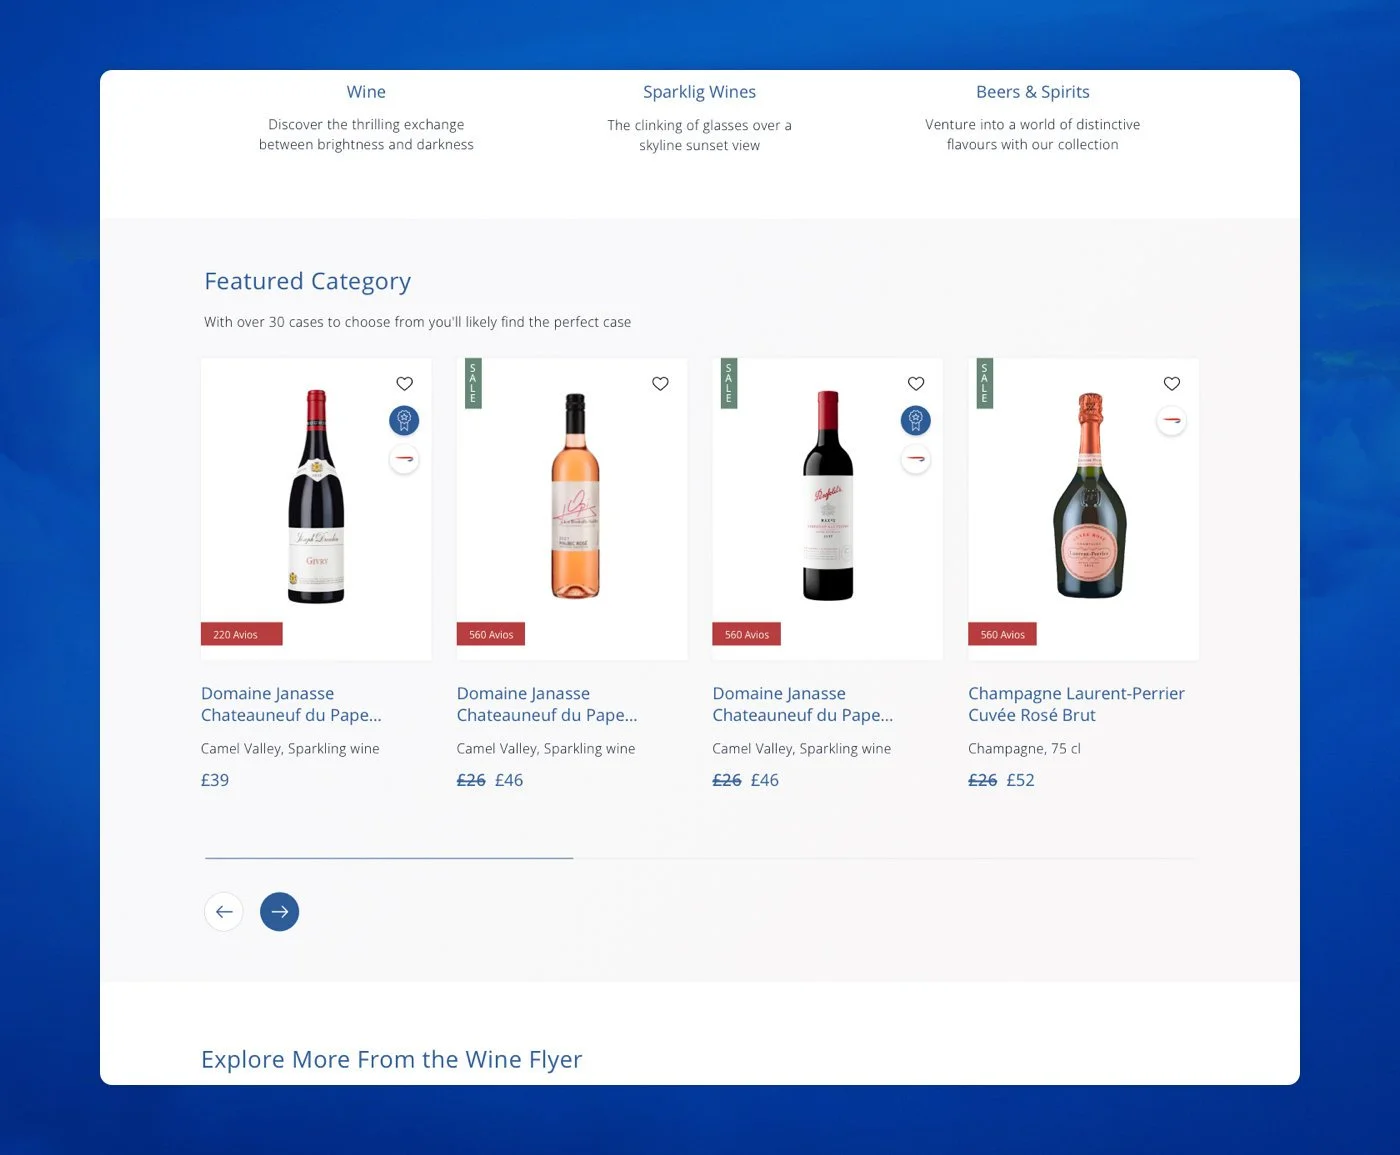Viewport: 1400px width, 1155px height.
Task: Open the Sparklig Wines category
Action: click(700, 92)
